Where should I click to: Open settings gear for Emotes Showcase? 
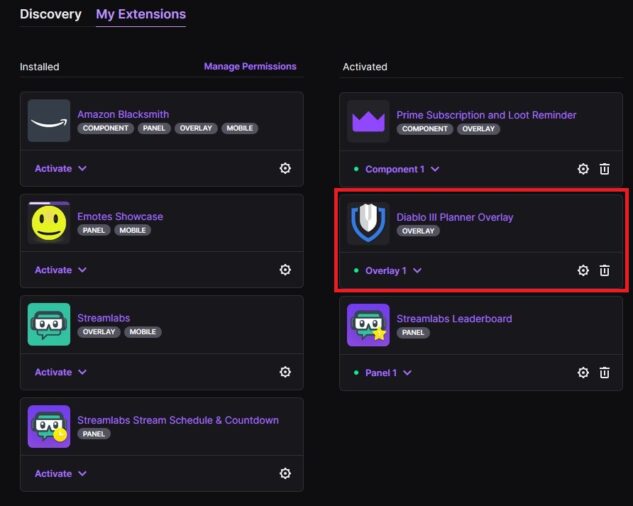pos(285,269)
